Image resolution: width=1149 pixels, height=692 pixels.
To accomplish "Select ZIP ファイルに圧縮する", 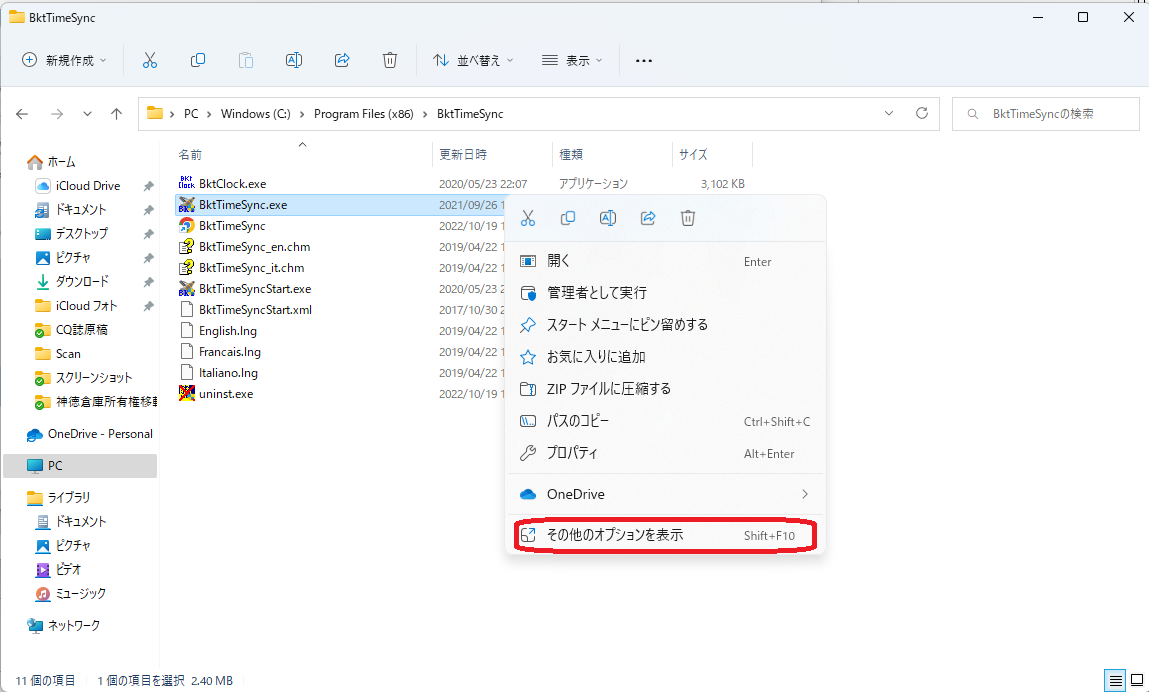I will (x=665, y=389).
